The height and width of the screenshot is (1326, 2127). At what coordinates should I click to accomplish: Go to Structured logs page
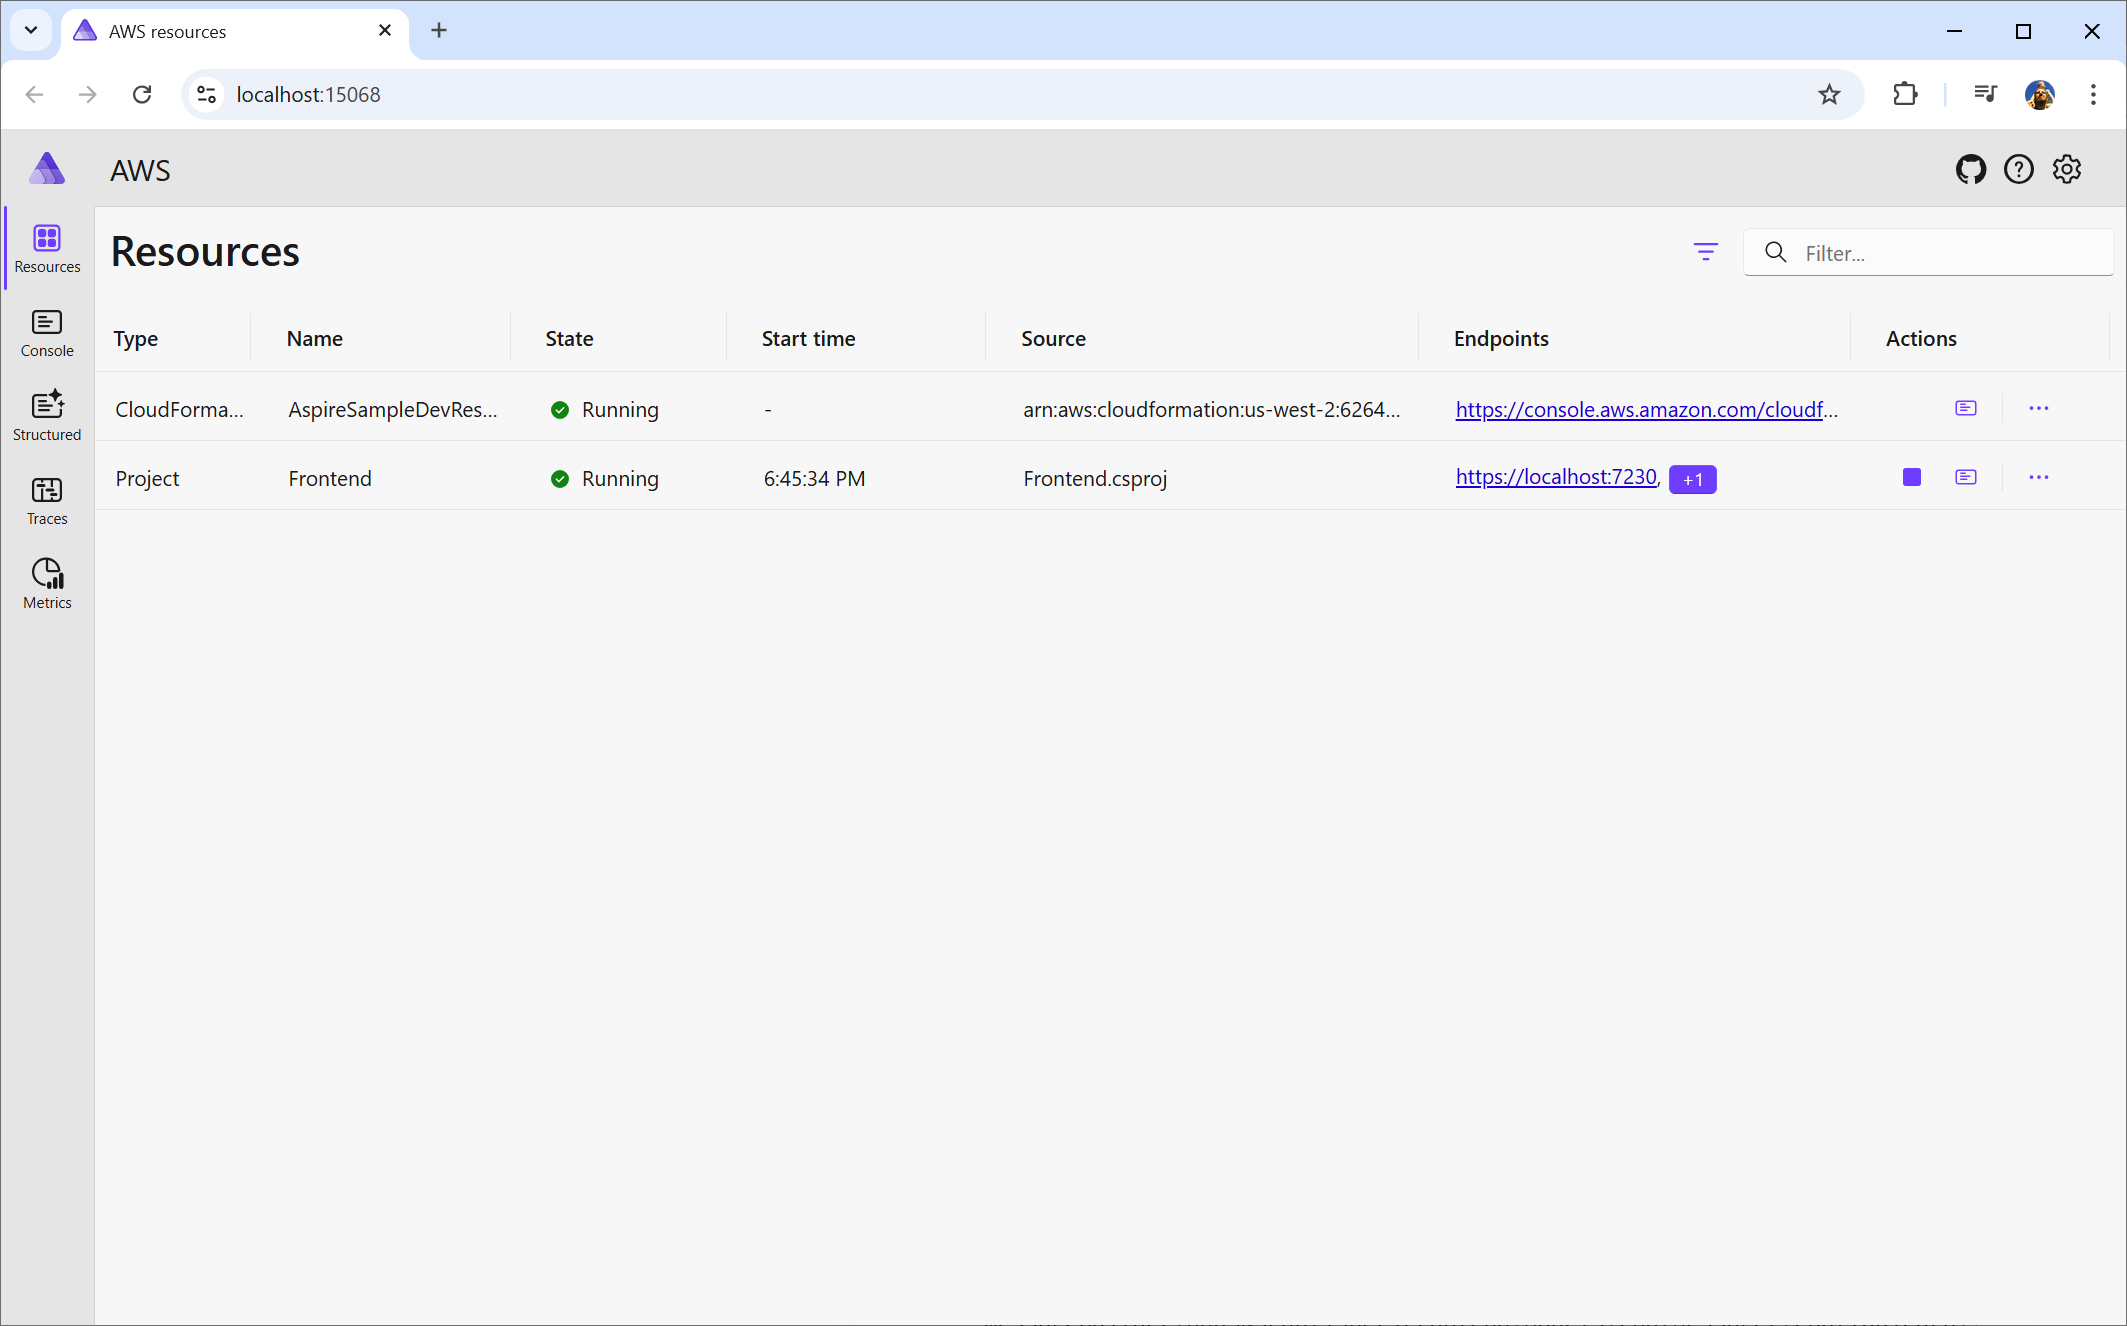pos(47,417)
